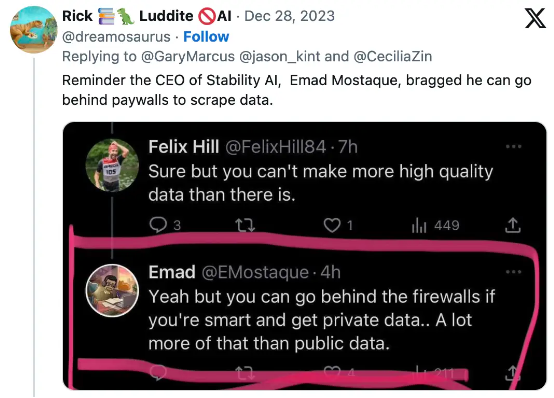Follow @dreamosaurus
The height and width of the screenshot is (398, 554).
pos(206,37)
